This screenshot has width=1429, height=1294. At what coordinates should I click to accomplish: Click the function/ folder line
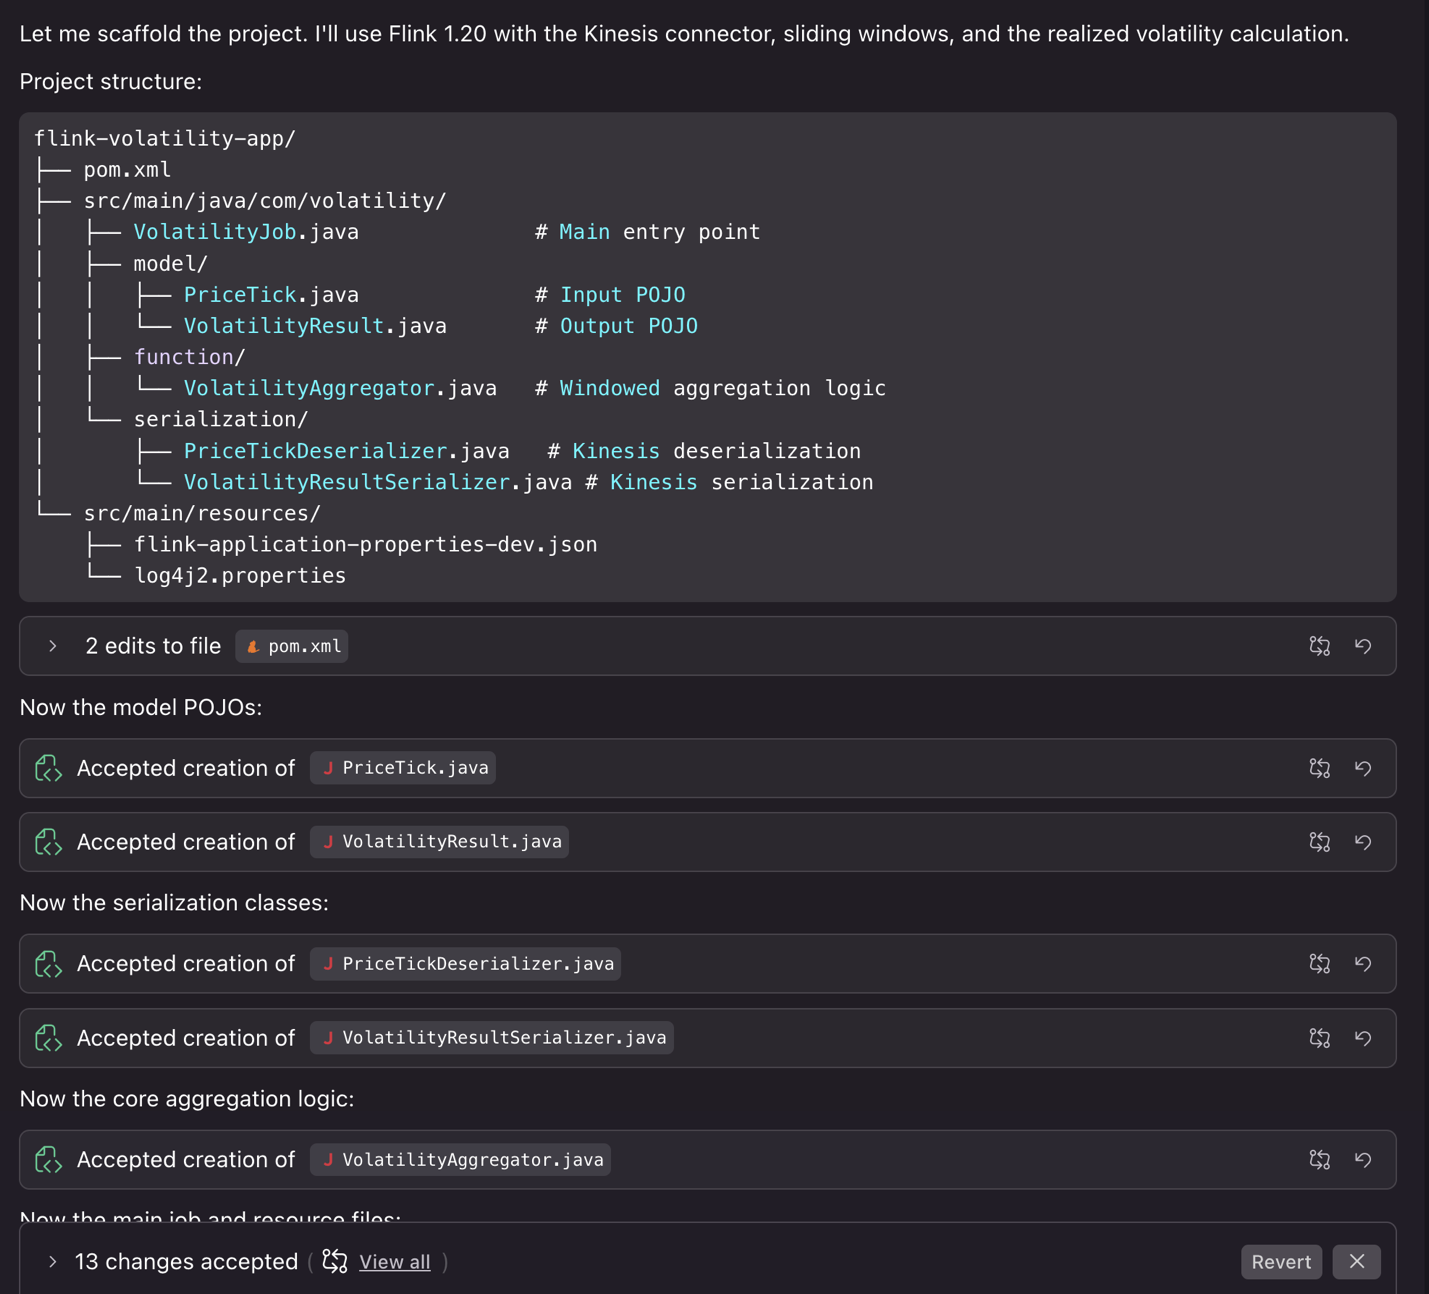coord(190,357)
